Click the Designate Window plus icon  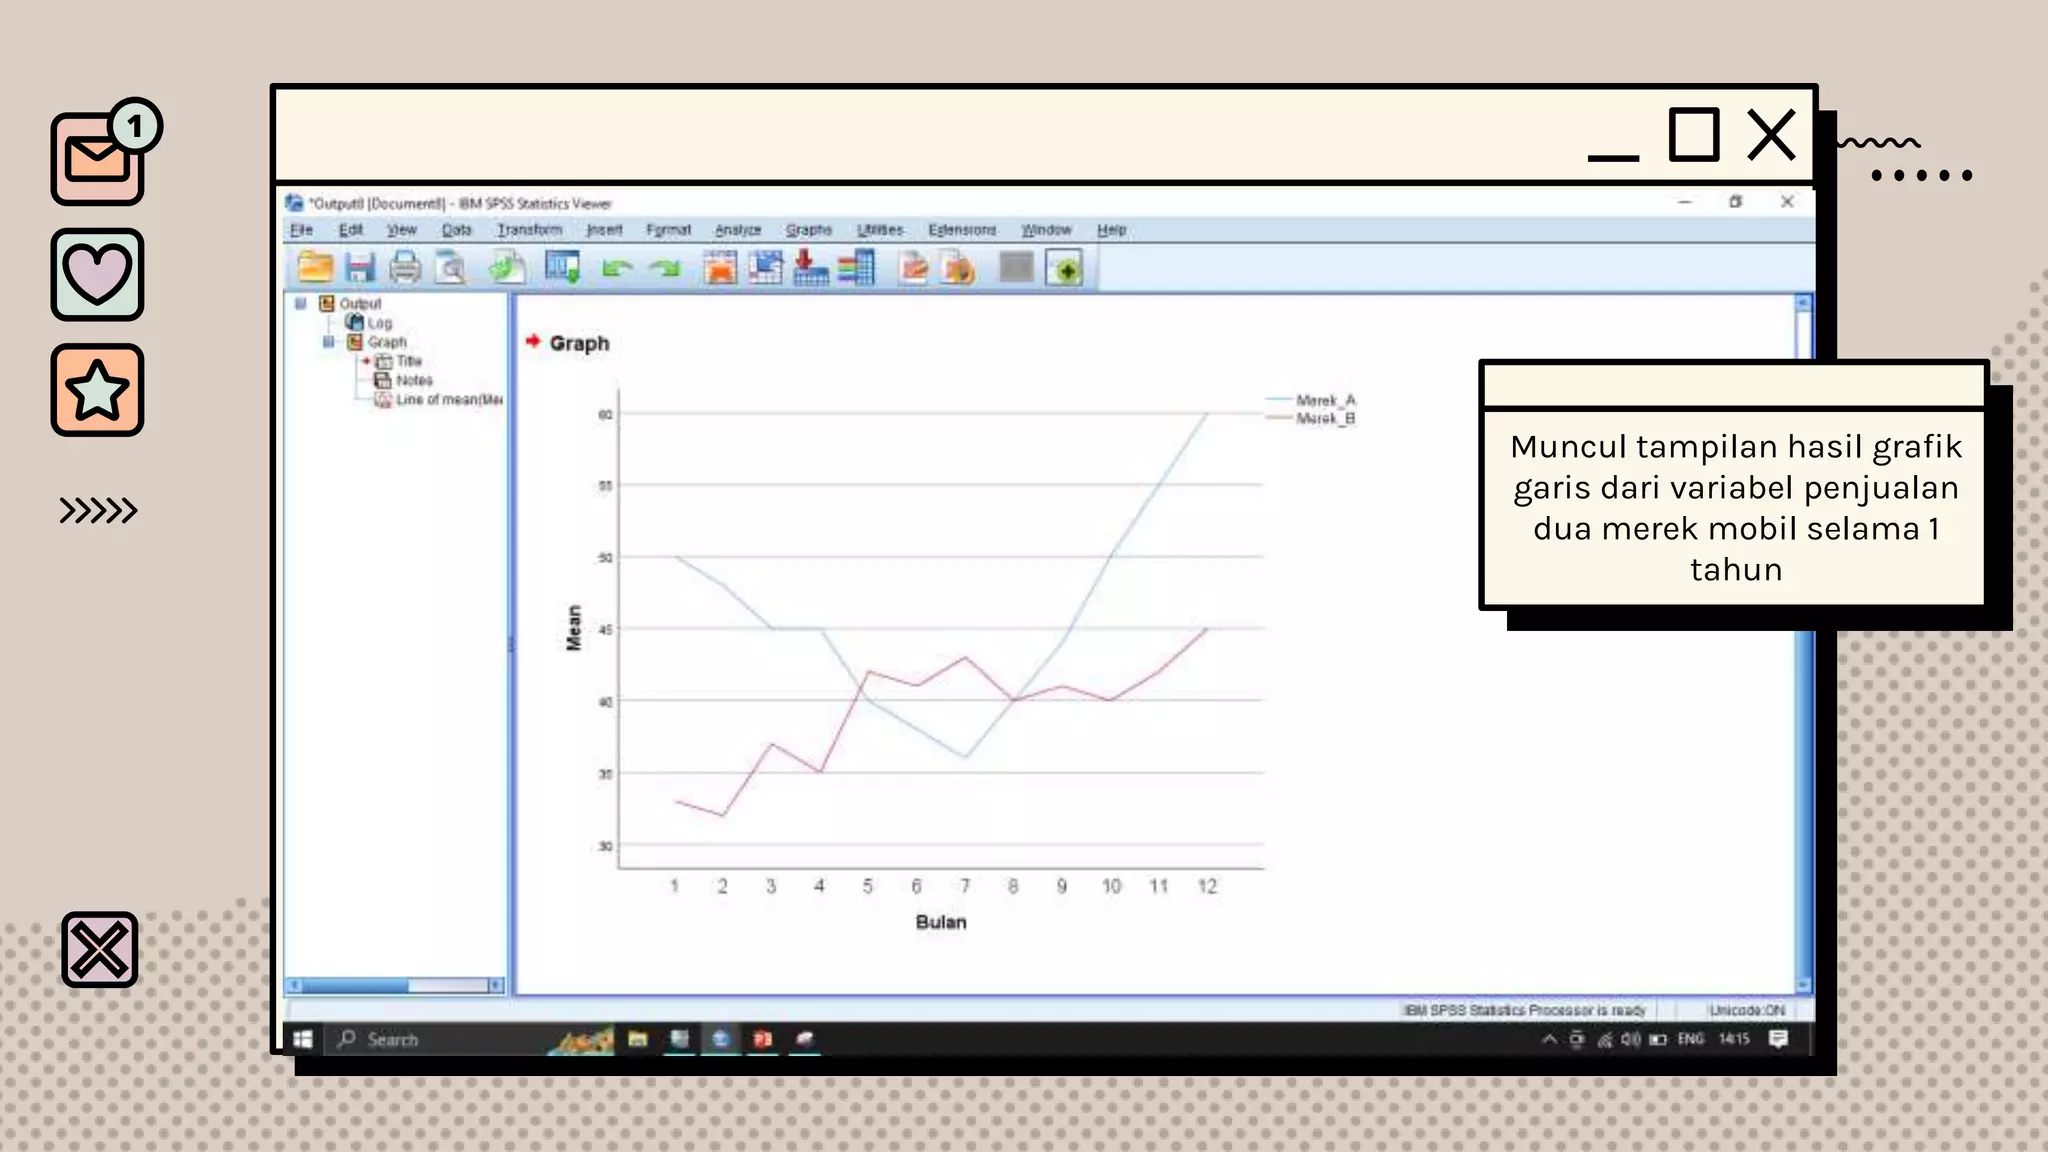click(x=1065, y=268)
